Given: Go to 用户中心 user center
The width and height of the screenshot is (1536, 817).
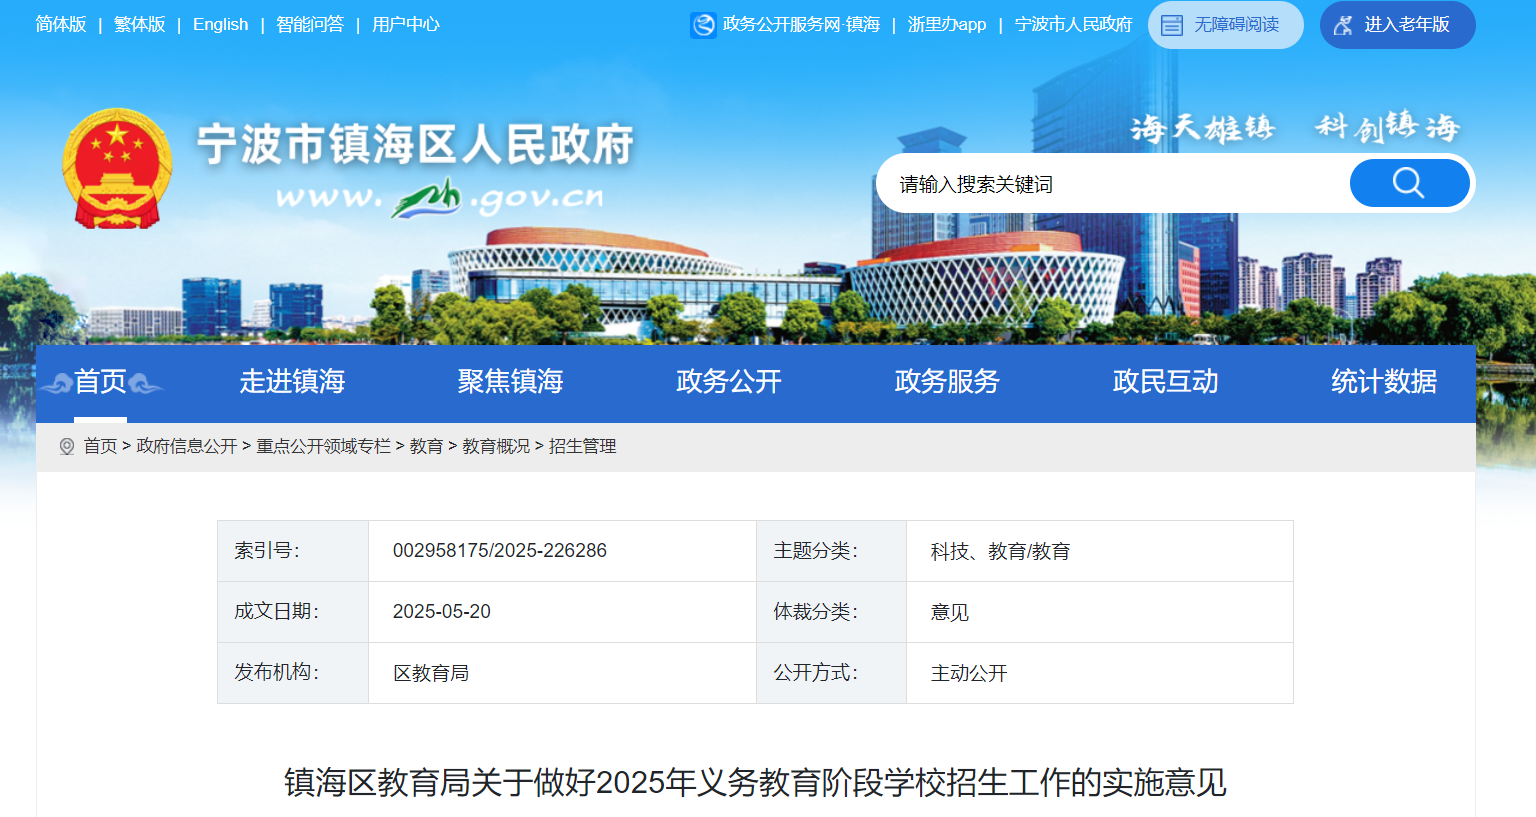Looking at the screenshot, I should point(405,25).
